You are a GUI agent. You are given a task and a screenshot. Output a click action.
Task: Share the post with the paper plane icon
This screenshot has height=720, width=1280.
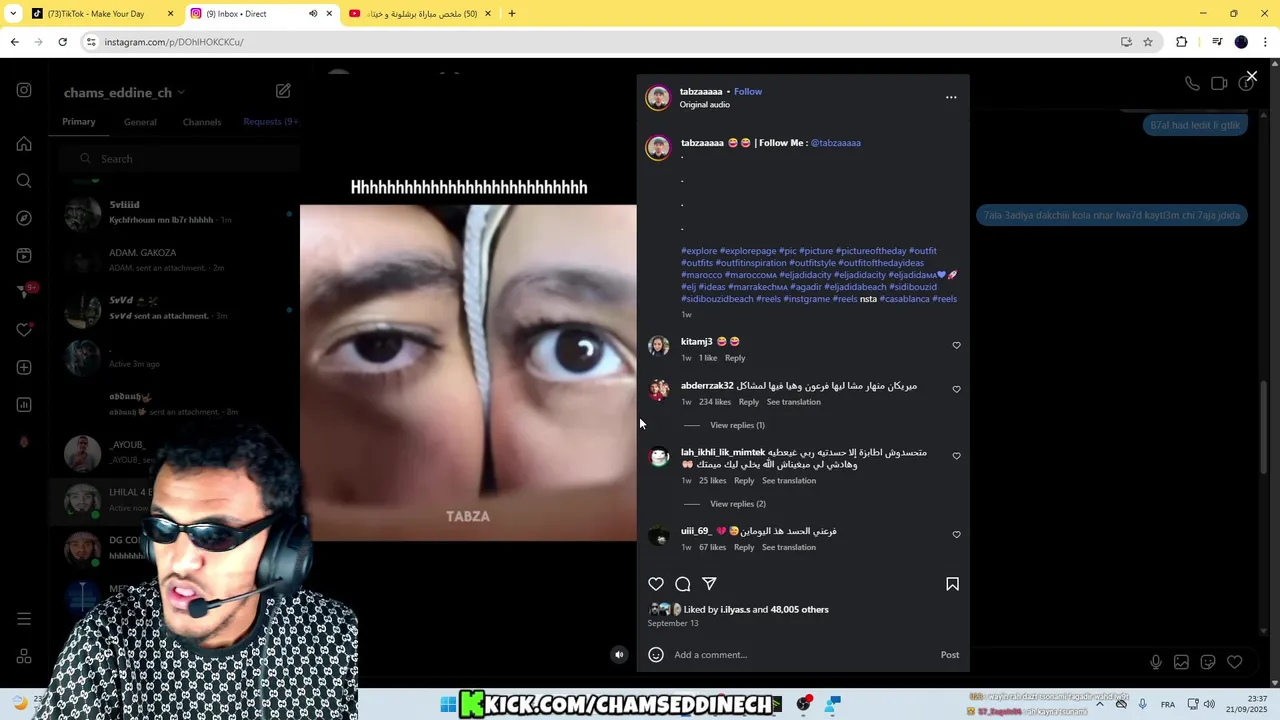click(x=709, y=584)
